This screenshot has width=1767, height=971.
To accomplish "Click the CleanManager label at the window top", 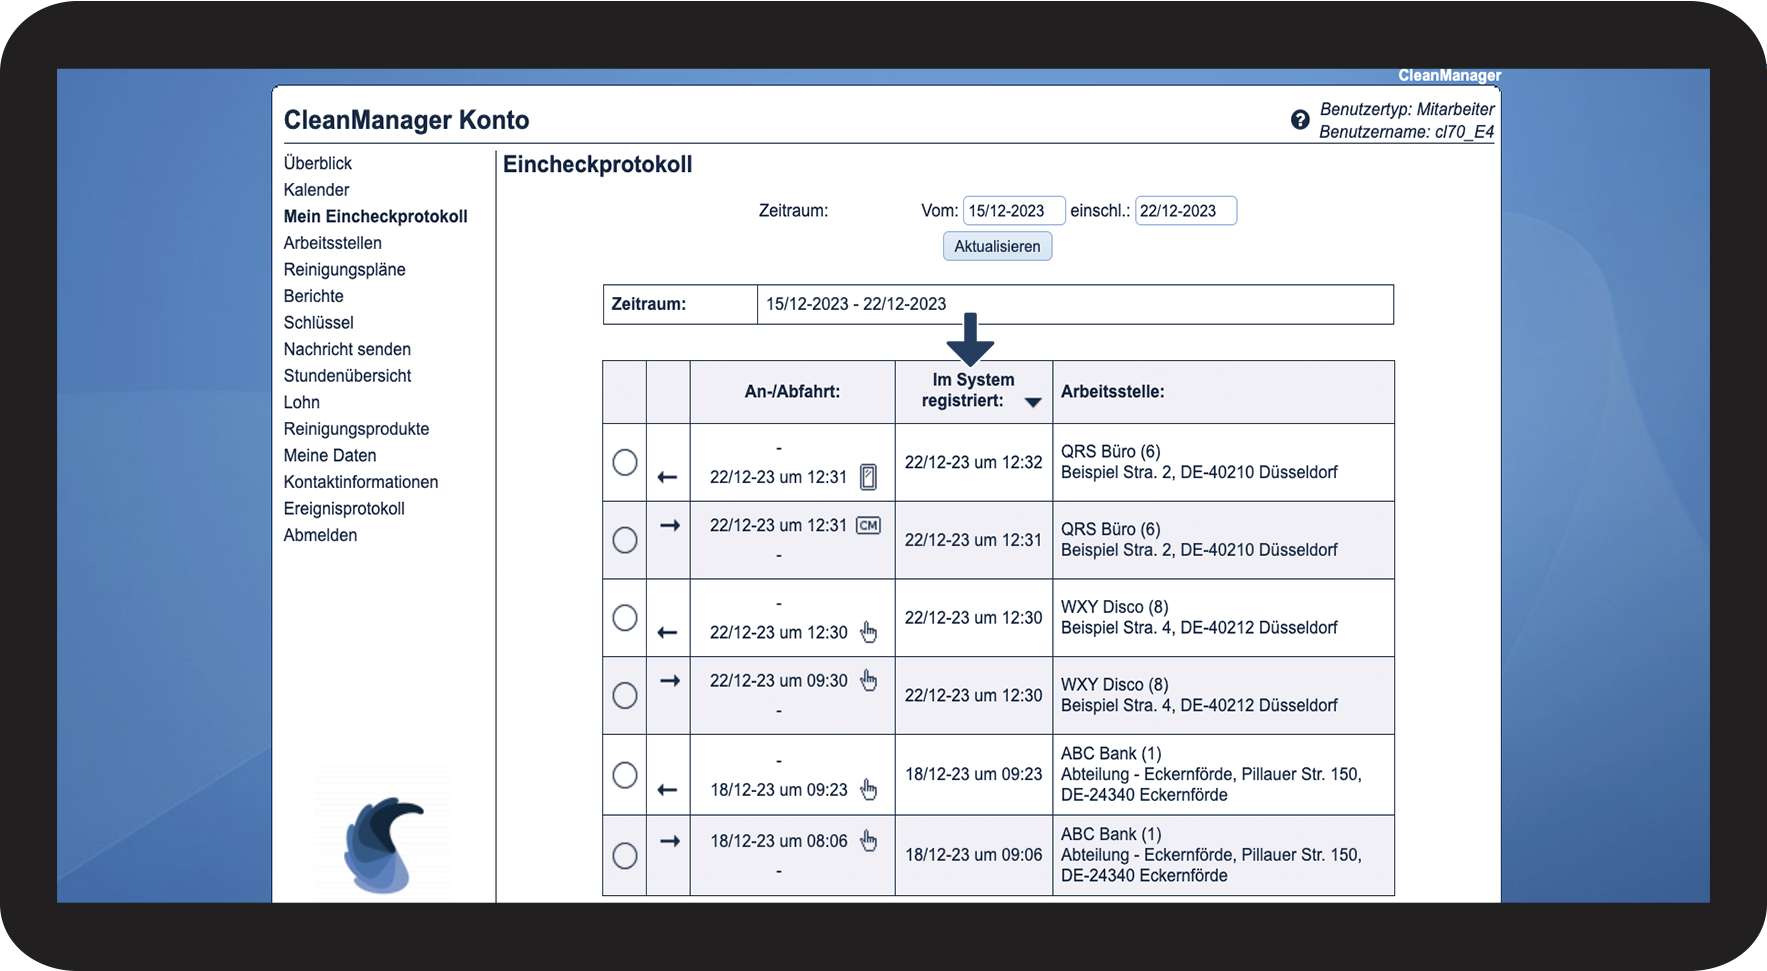I will tap(1449, 76).
